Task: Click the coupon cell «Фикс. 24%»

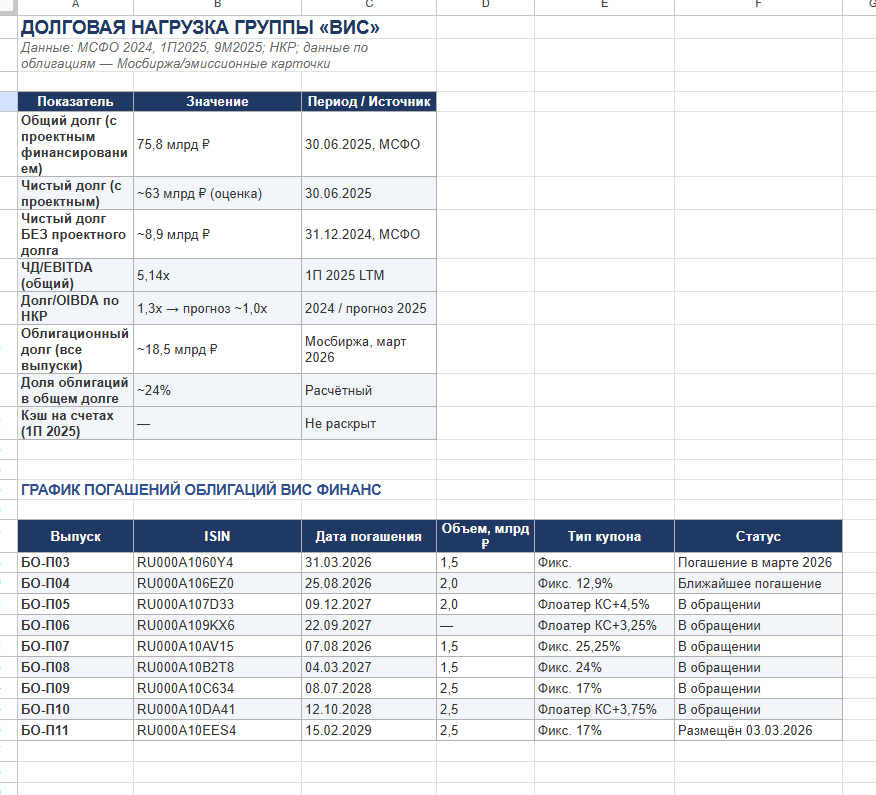Action: 604,667
